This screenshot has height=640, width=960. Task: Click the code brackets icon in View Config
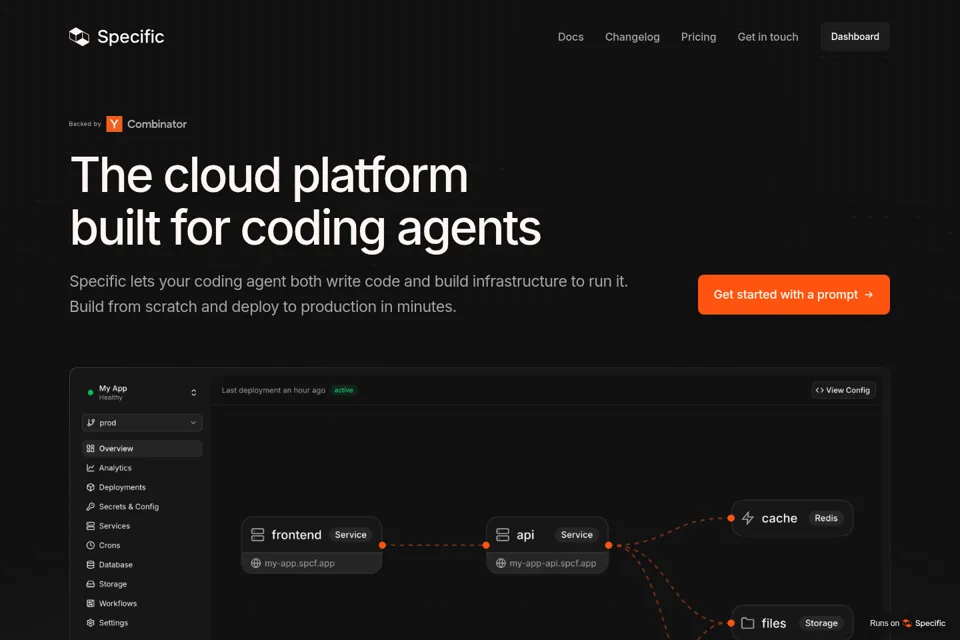pos(819,390)
